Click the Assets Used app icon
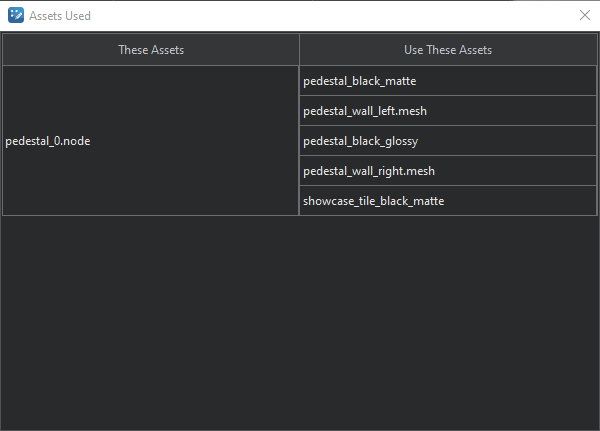Image resolution: width=600 pixels, height=431 pixels. pyautogui.click(x=16, y=15)
